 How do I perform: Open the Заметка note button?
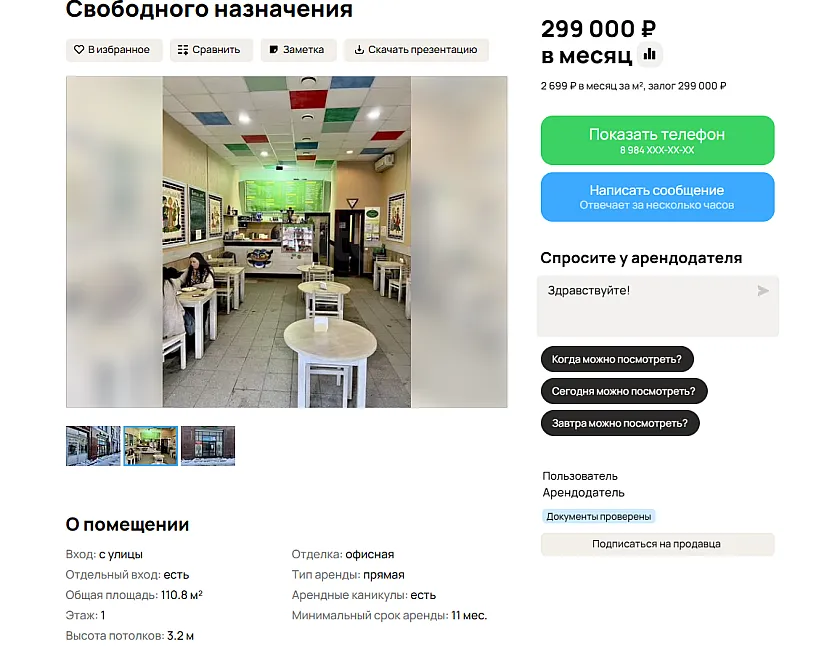[298, 50]
